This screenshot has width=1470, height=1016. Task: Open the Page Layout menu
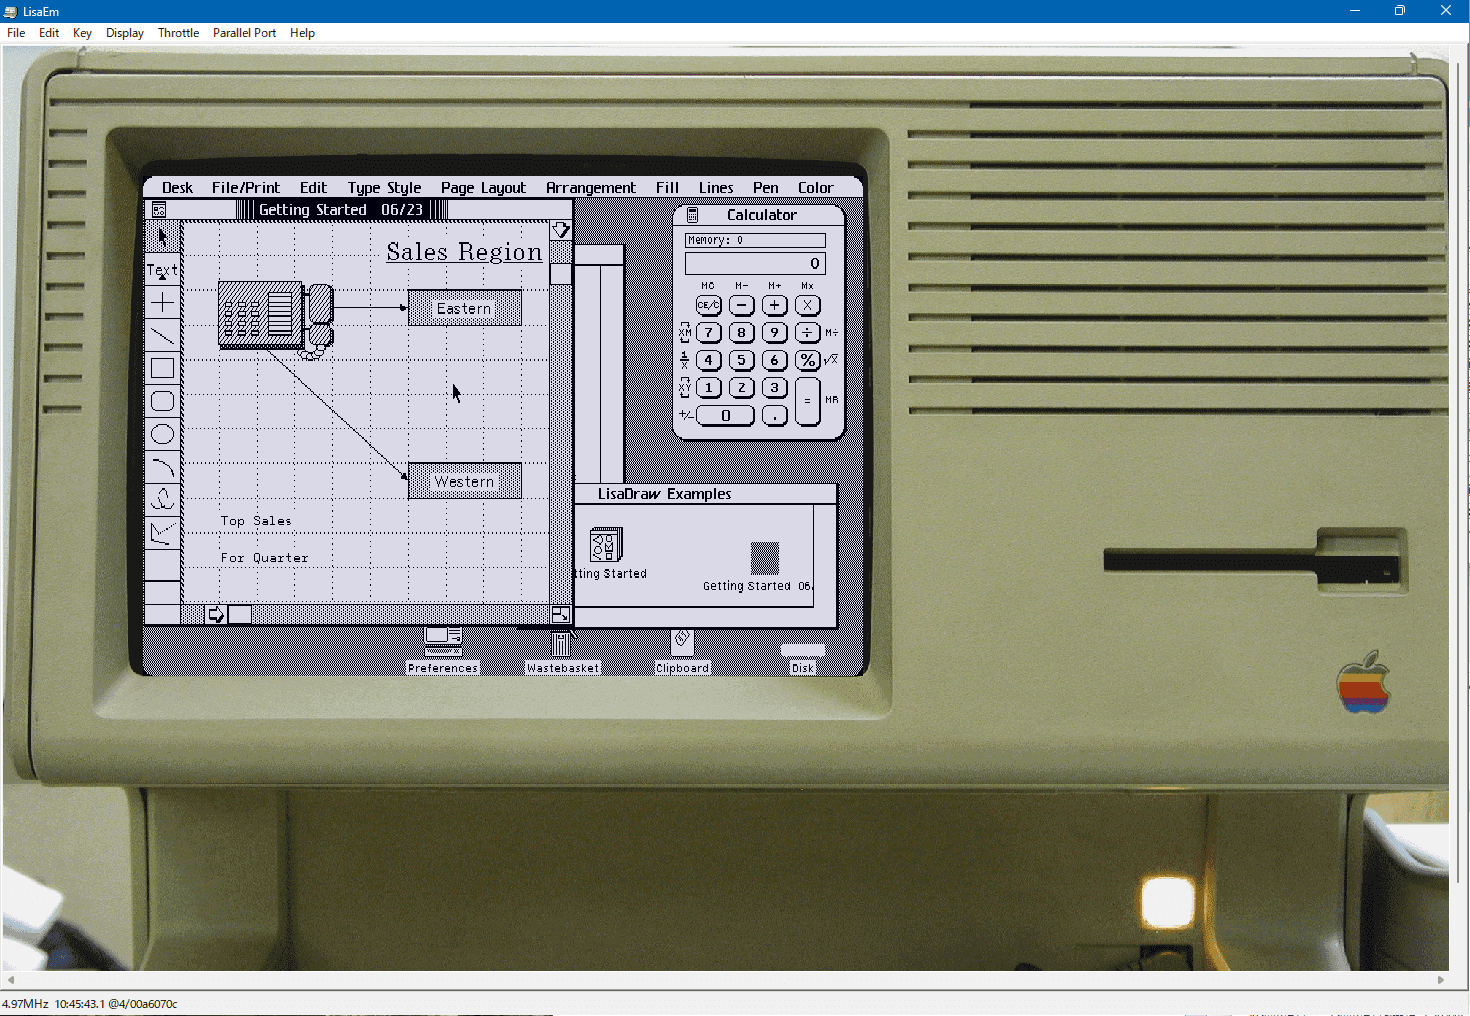coord(483,188)
